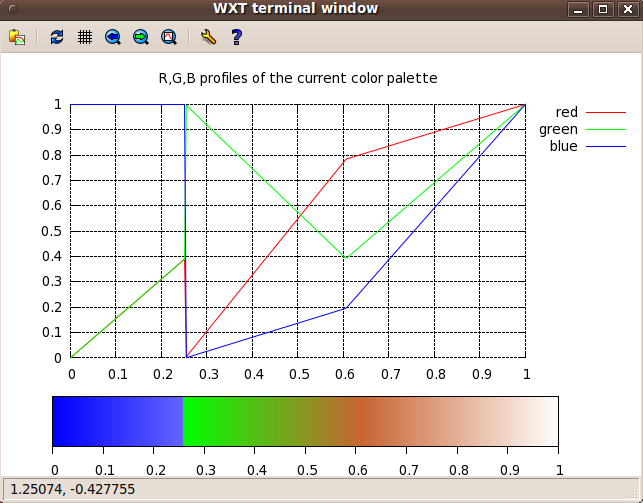Click the bright green region of palette bar

(x=205, y=421)
